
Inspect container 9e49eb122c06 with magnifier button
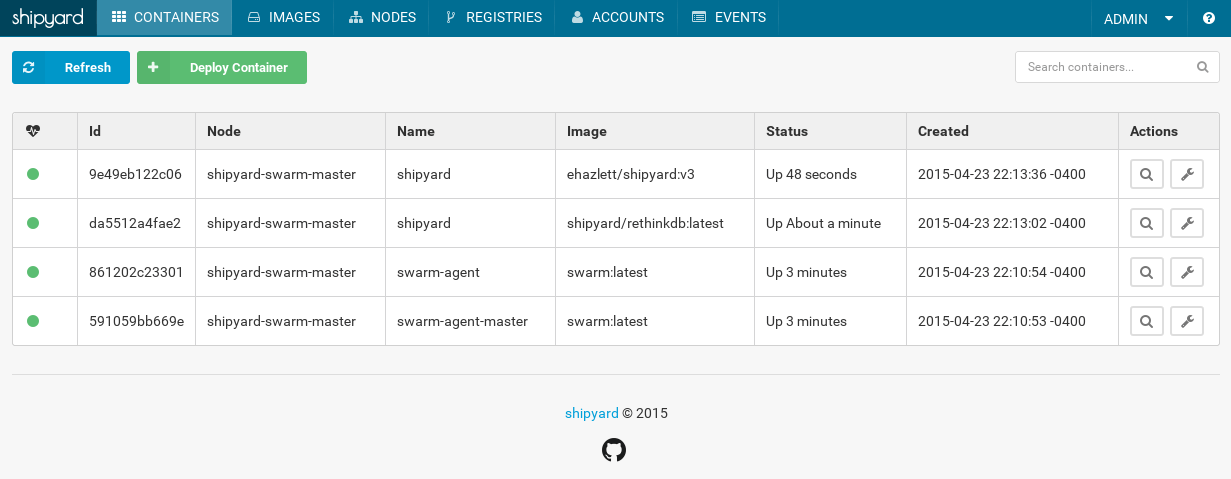coord(1147,174)
